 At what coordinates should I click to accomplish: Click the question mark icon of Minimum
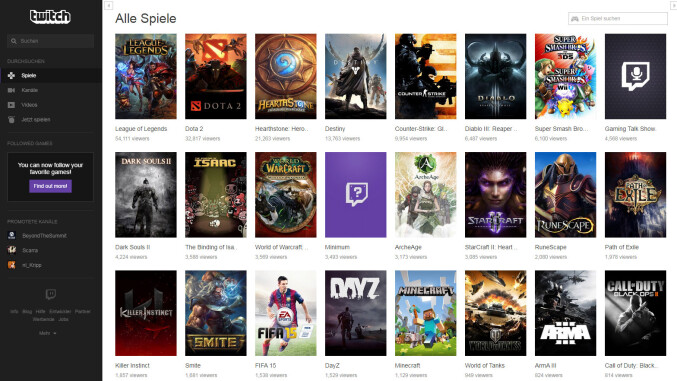(x=356, y=194)
